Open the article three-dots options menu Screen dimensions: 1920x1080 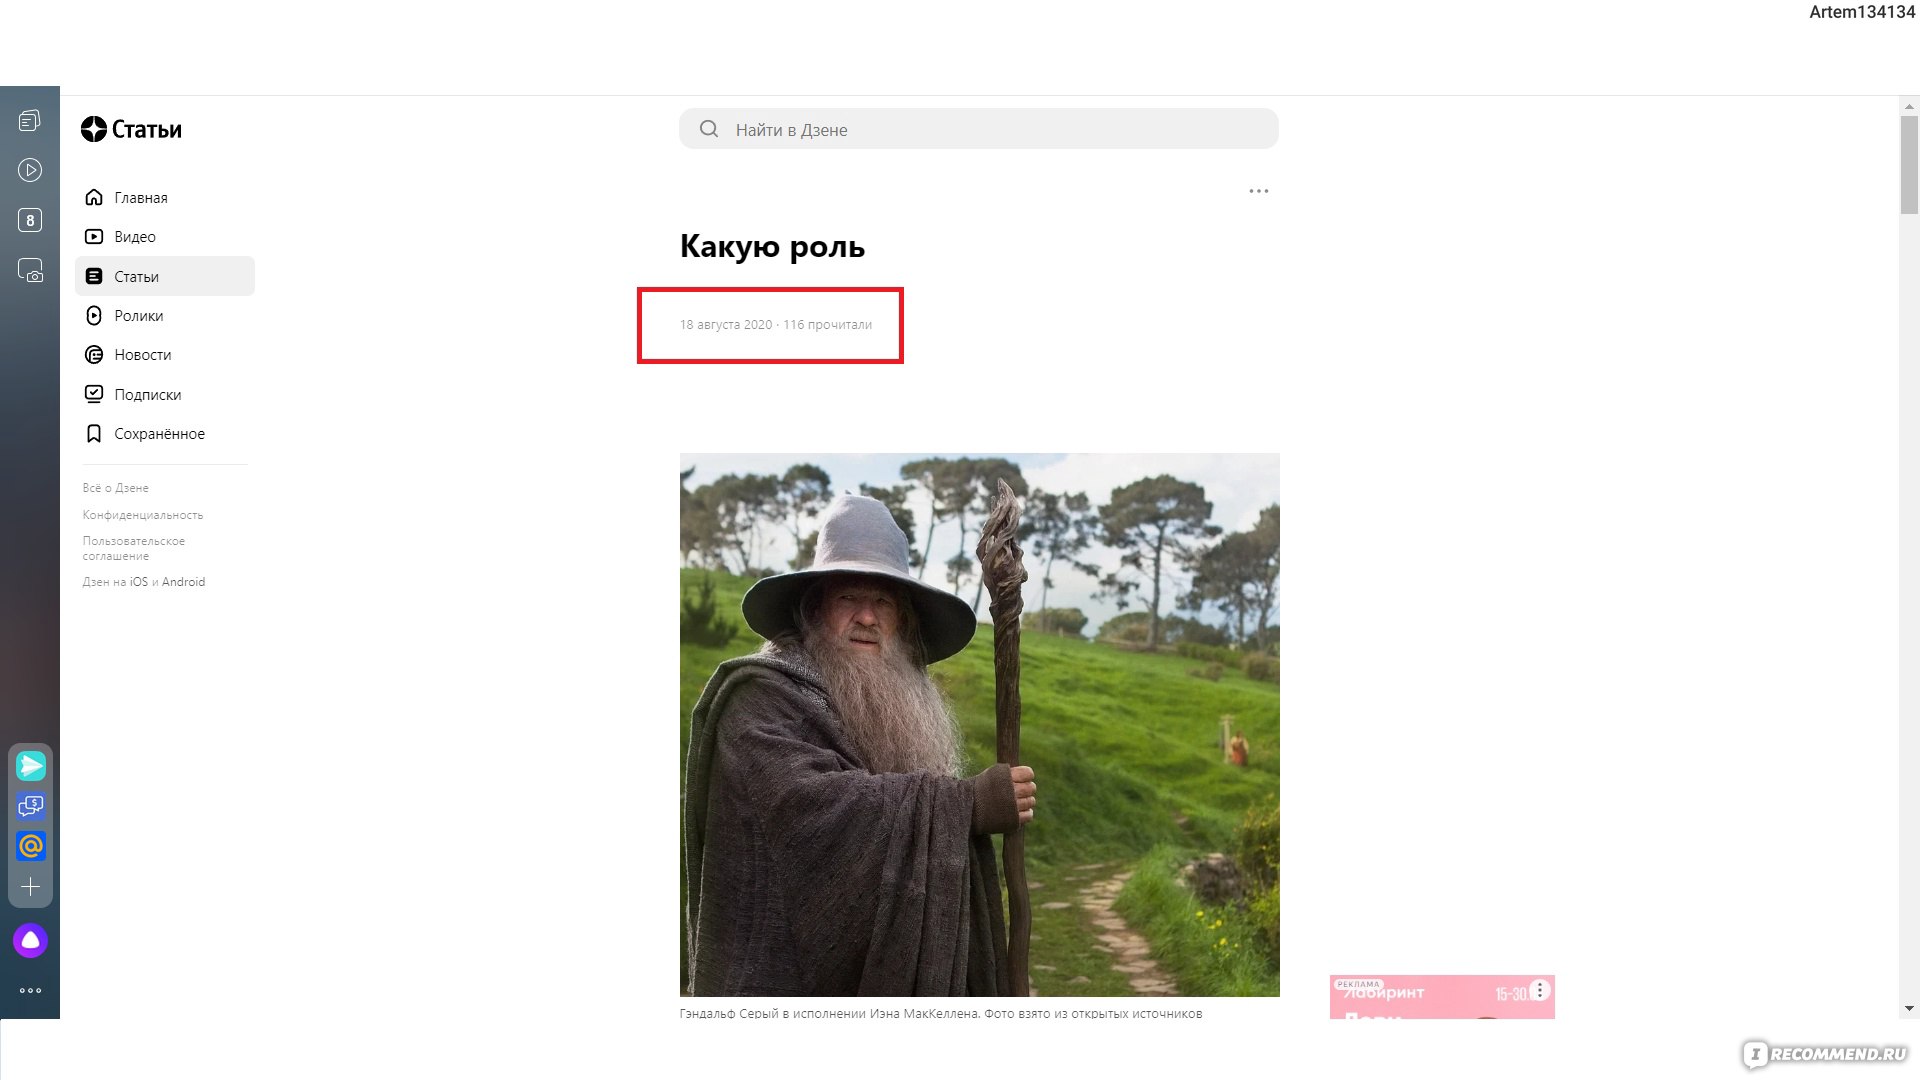point(1258,191)
